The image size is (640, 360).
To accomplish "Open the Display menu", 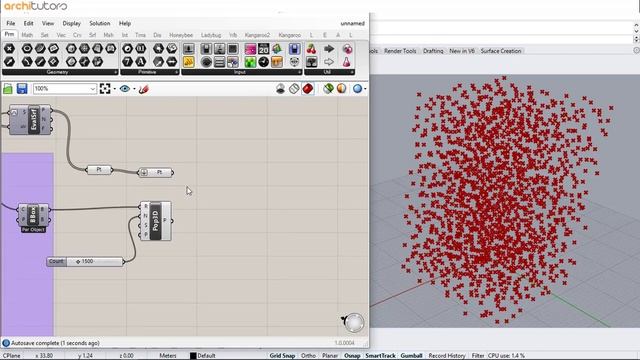I will 71,23.
